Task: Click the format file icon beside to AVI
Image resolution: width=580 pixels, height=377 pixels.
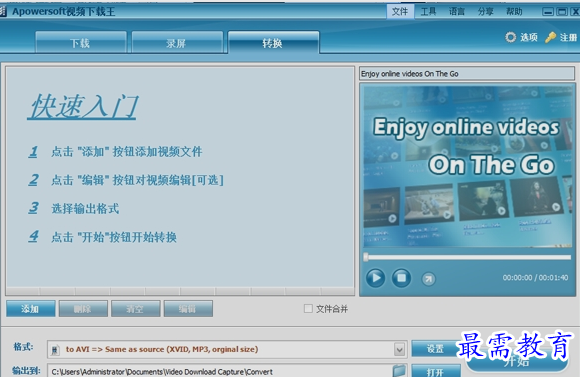Action: (x=55, y=350)
